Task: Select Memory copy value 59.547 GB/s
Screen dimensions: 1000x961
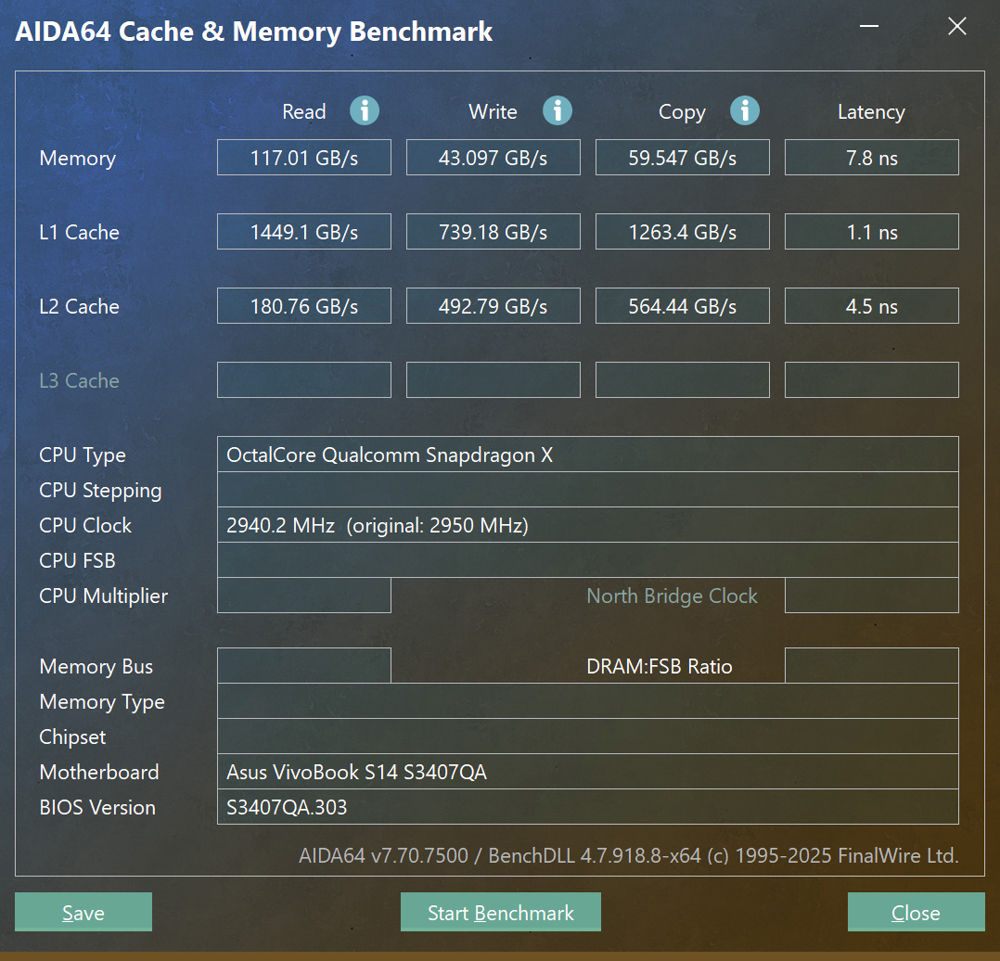Action: click(682, 157)
